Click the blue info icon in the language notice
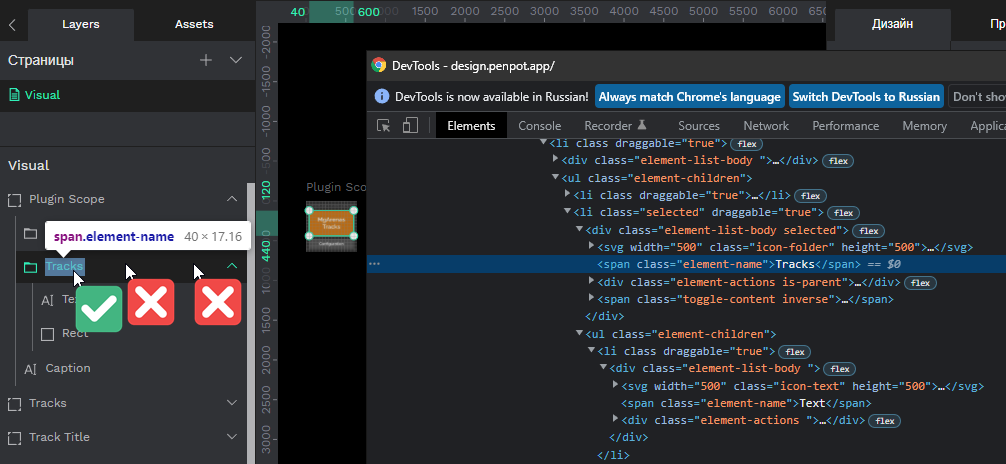Viewport: 1006px width, 464px height. 382,97
